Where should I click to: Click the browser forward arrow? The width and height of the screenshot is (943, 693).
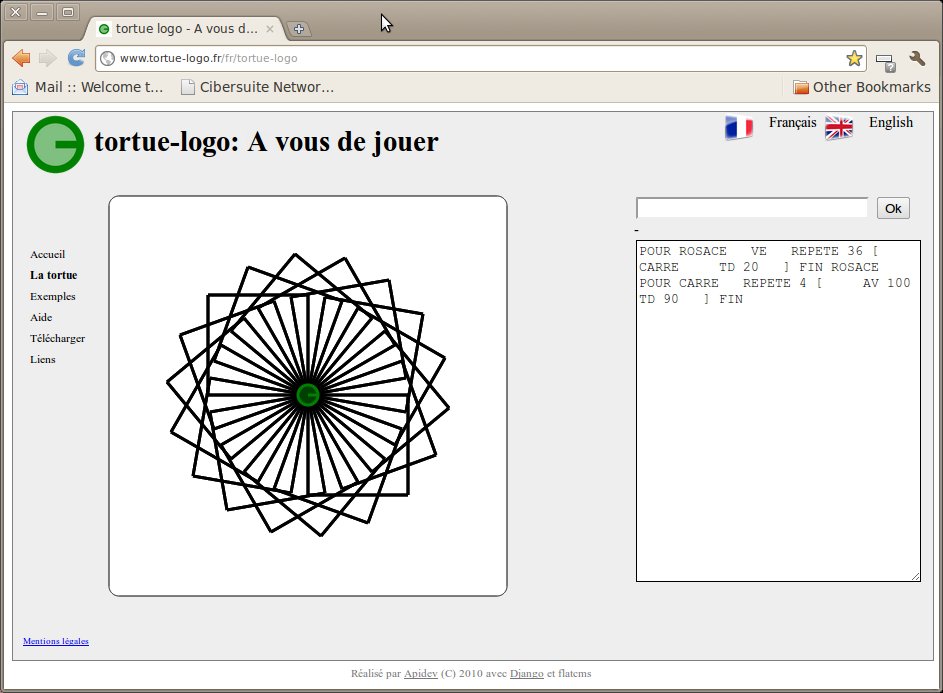tap(48, 58)
